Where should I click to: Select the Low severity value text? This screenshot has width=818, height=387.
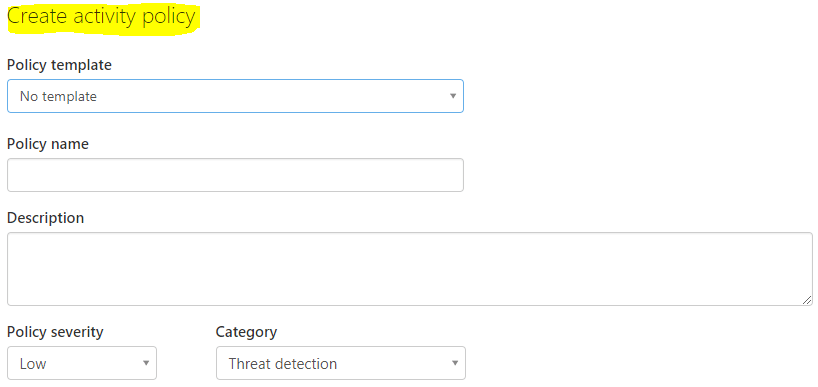33,364
